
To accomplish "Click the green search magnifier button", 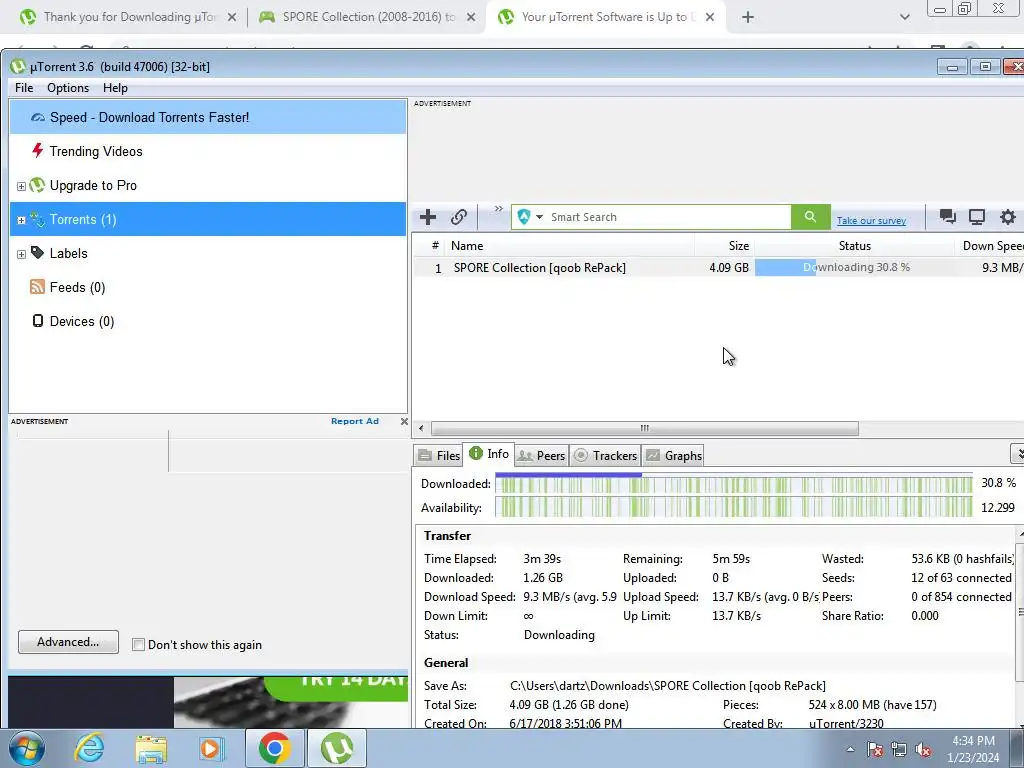I will click(810, 217).
